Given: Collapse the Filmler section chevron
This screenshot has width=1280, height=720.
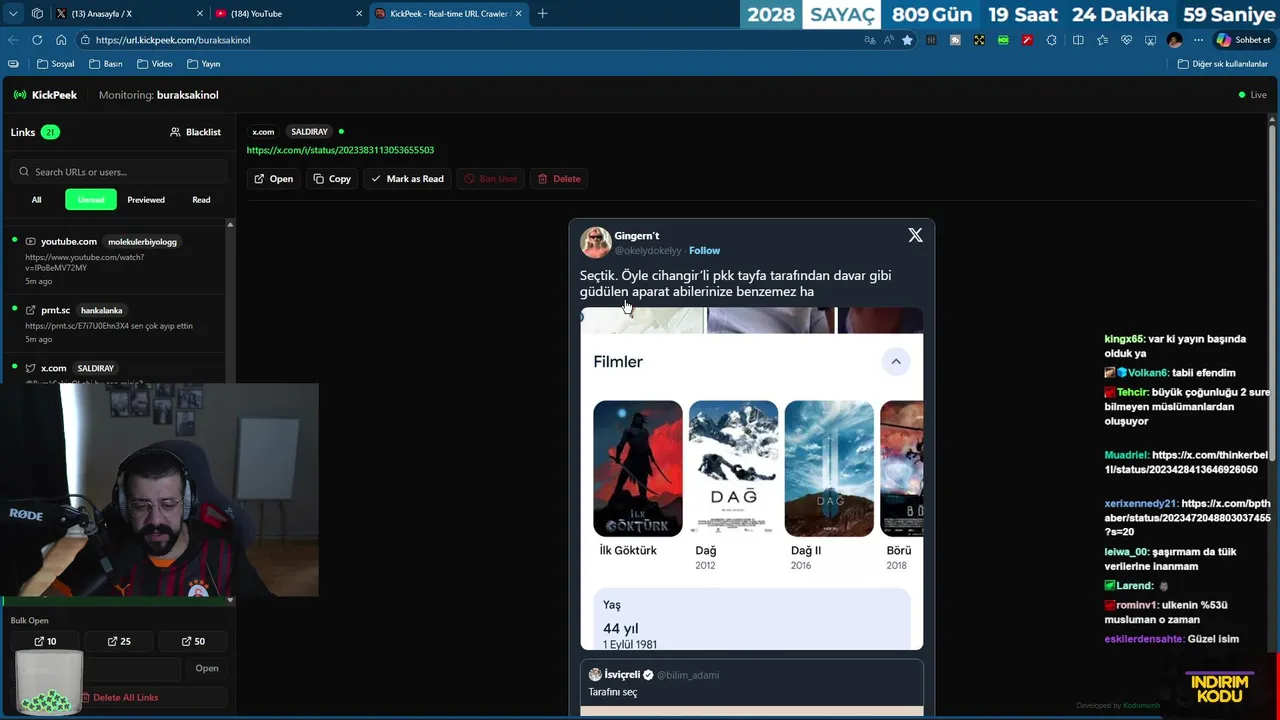Looking at the screenshot, I should tap(896, 362).
